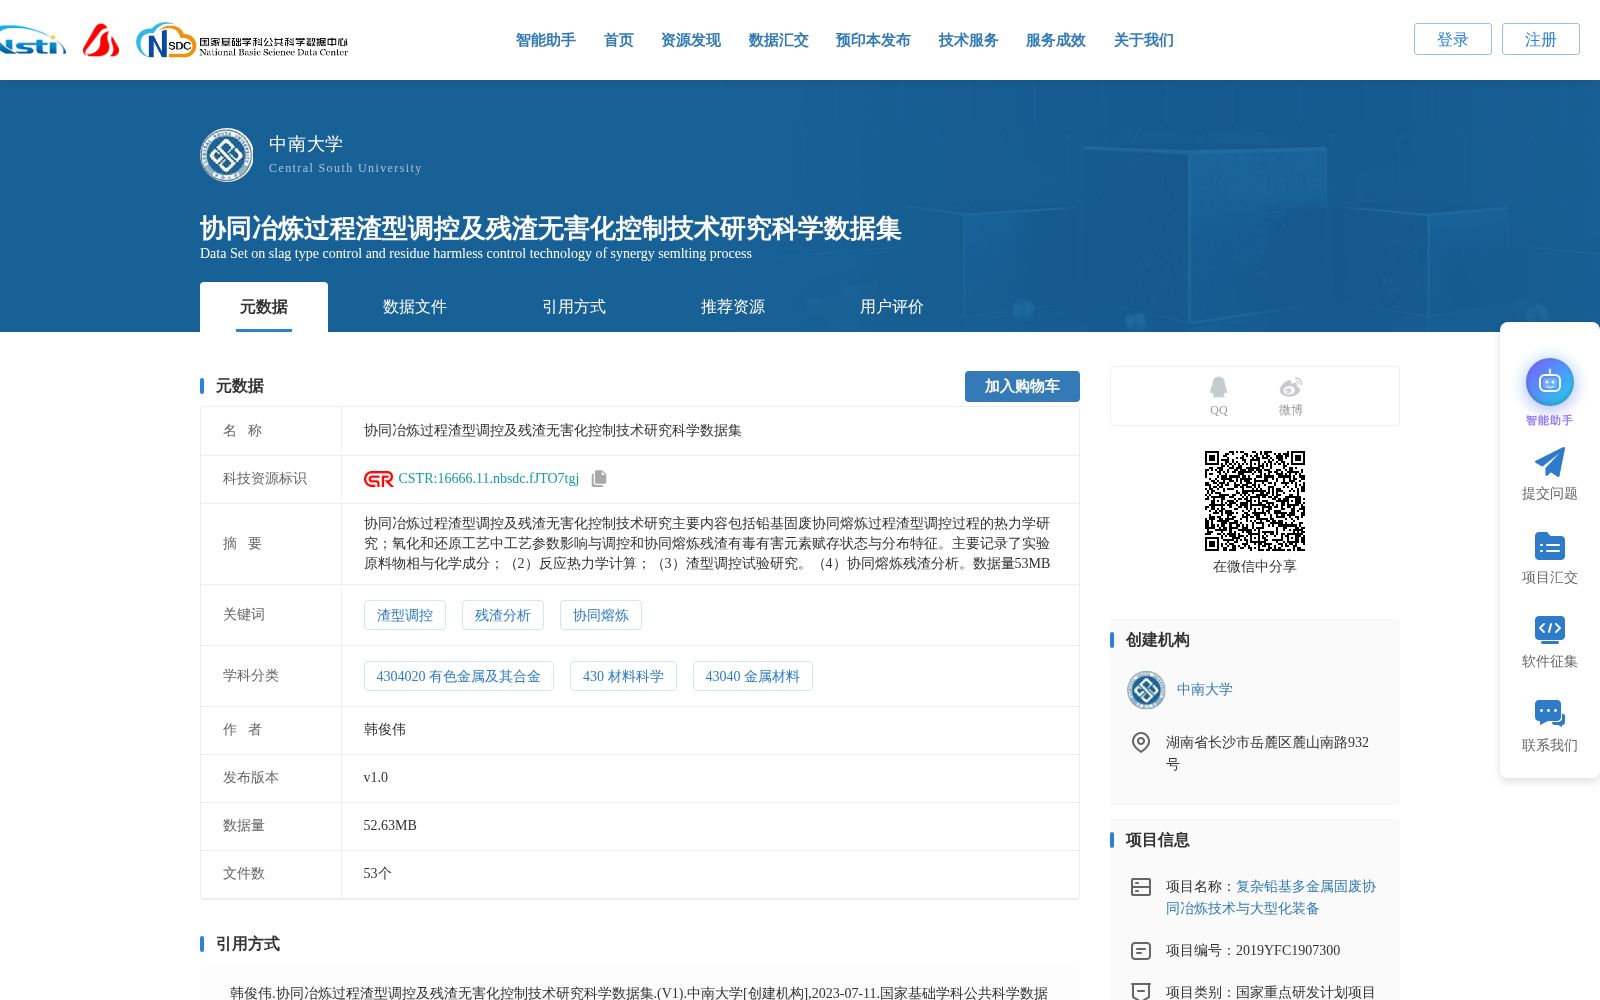Click the 注册 button
Screen dimensions: 1600x1000
[1541, 39]
